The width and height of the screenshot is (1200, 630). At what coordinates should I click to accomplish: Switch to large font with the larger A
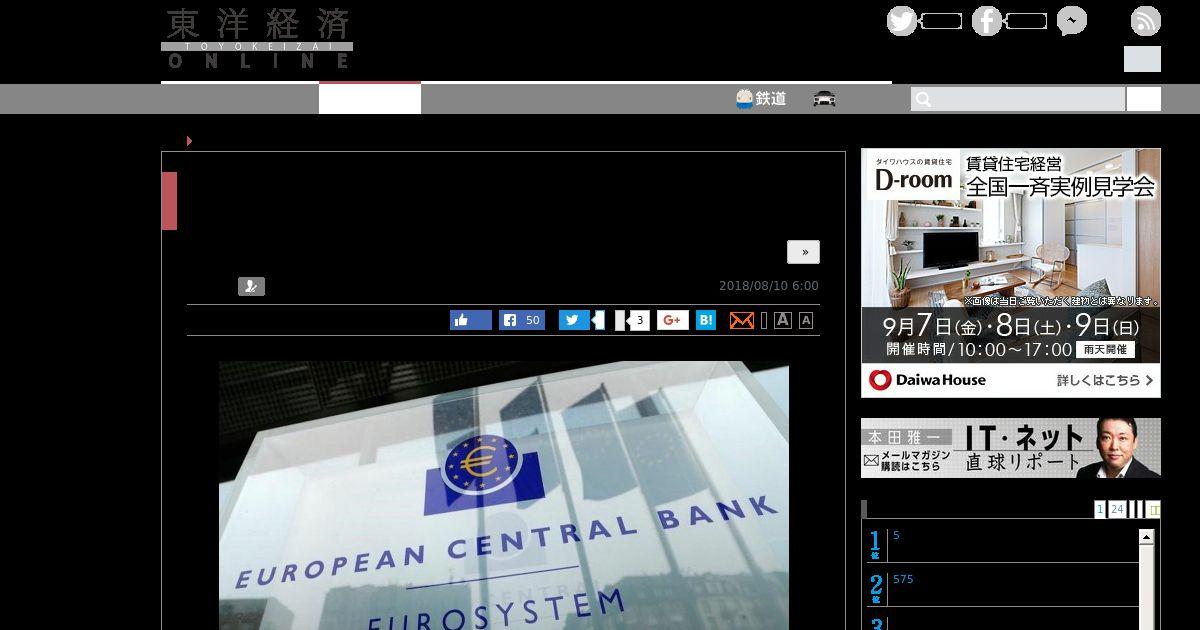[783, 320]
